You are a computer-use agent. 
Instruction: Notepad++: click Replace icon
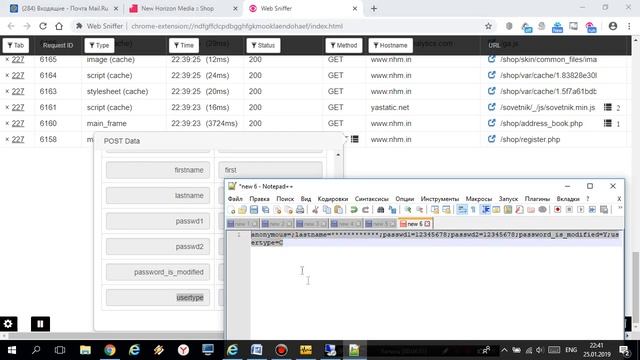click(392, 210)
